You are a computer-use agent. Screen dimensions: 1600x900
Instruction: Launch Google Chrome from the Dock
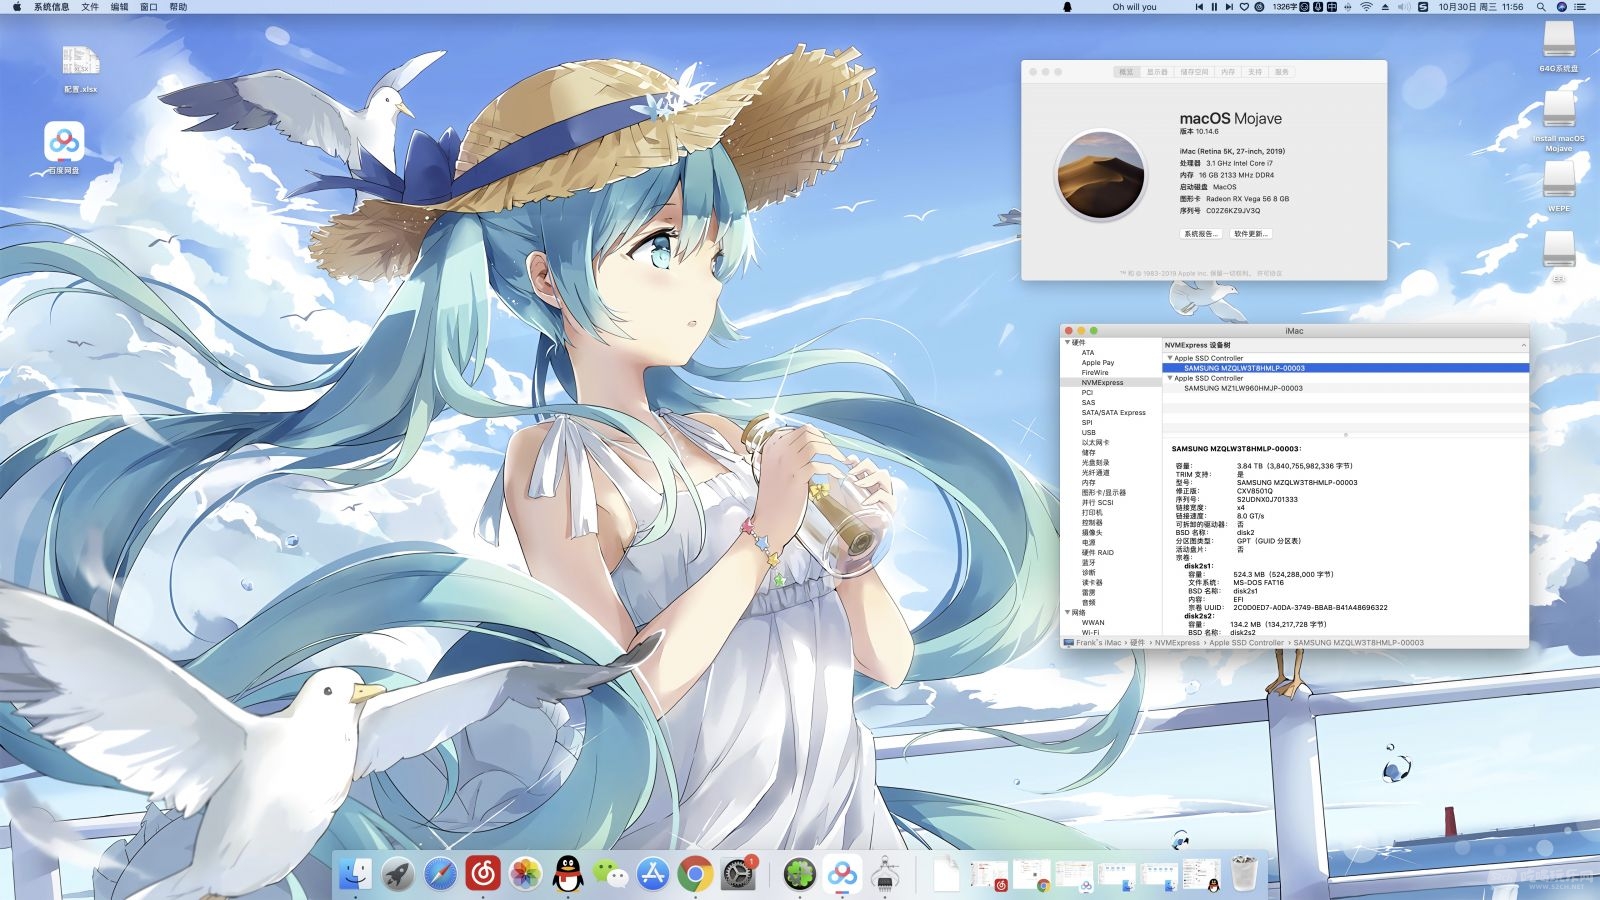696,874
